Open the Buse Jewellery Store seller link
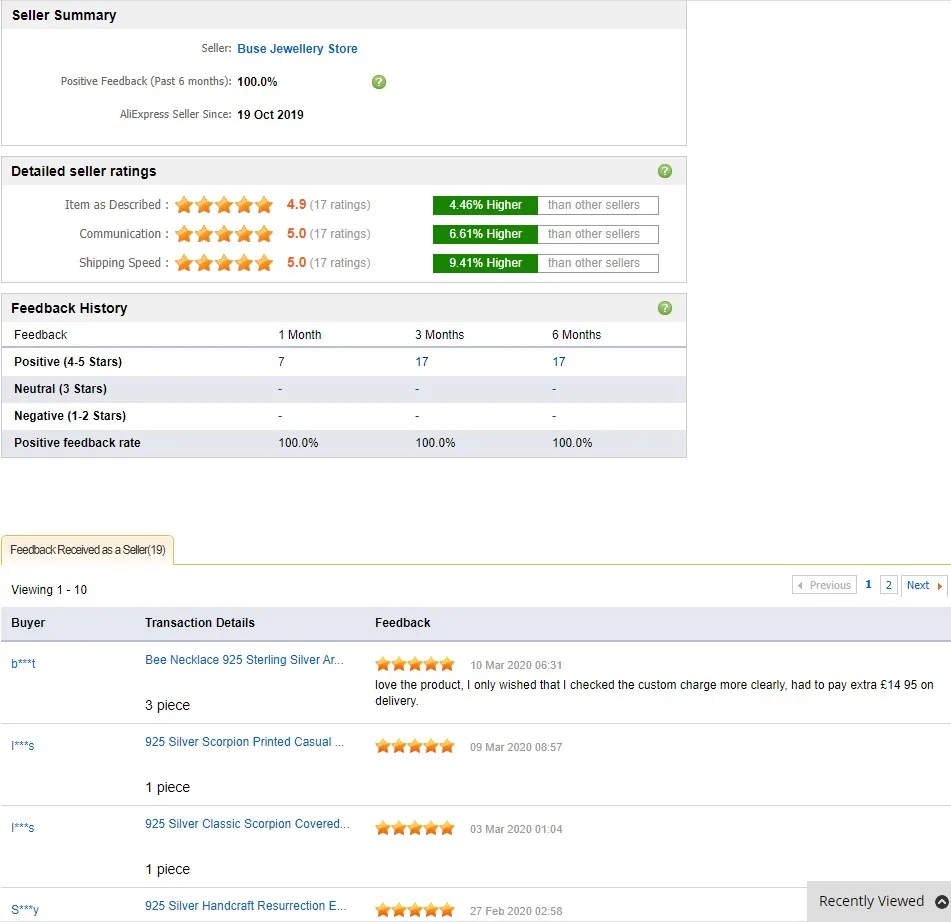The height and width of the screenshot is (922, 951). (297, 49)
